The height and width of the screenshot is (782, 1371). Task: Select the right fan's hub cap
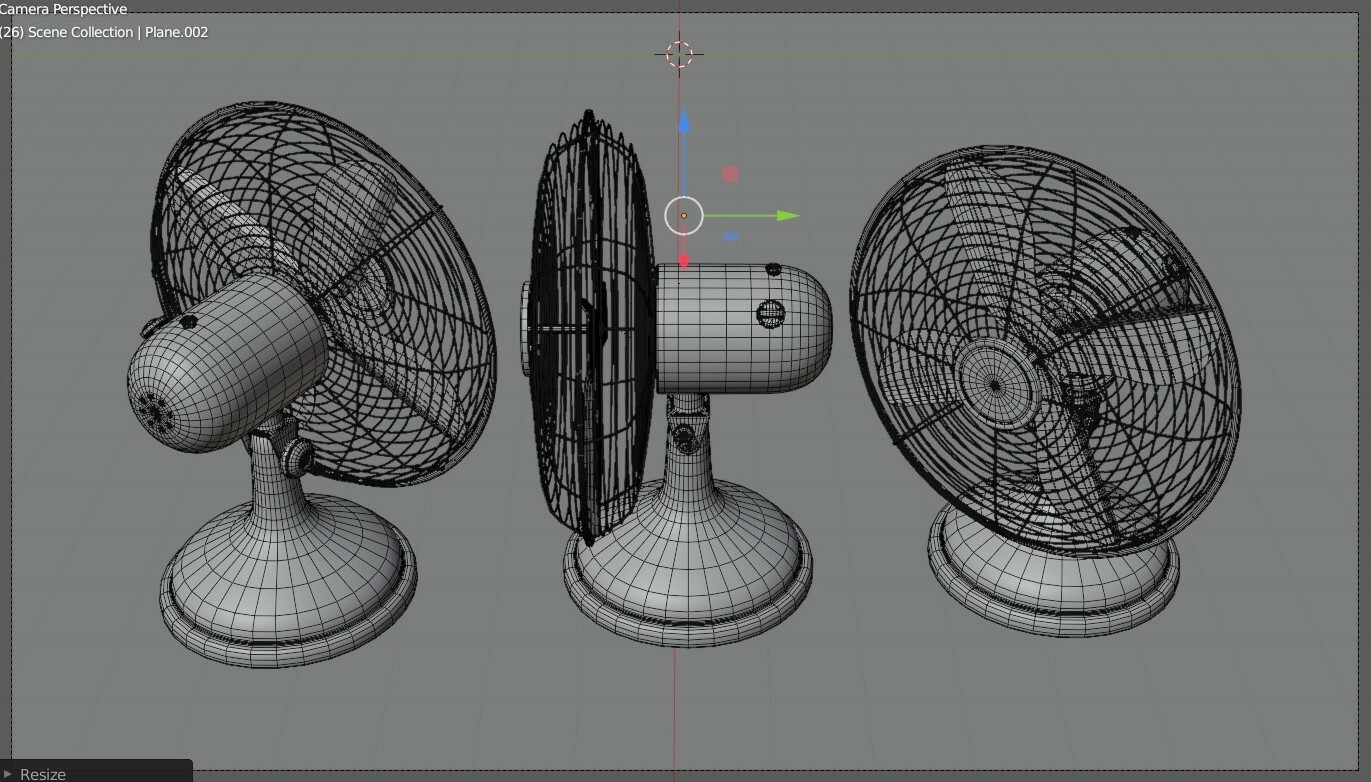pos(995,383)
